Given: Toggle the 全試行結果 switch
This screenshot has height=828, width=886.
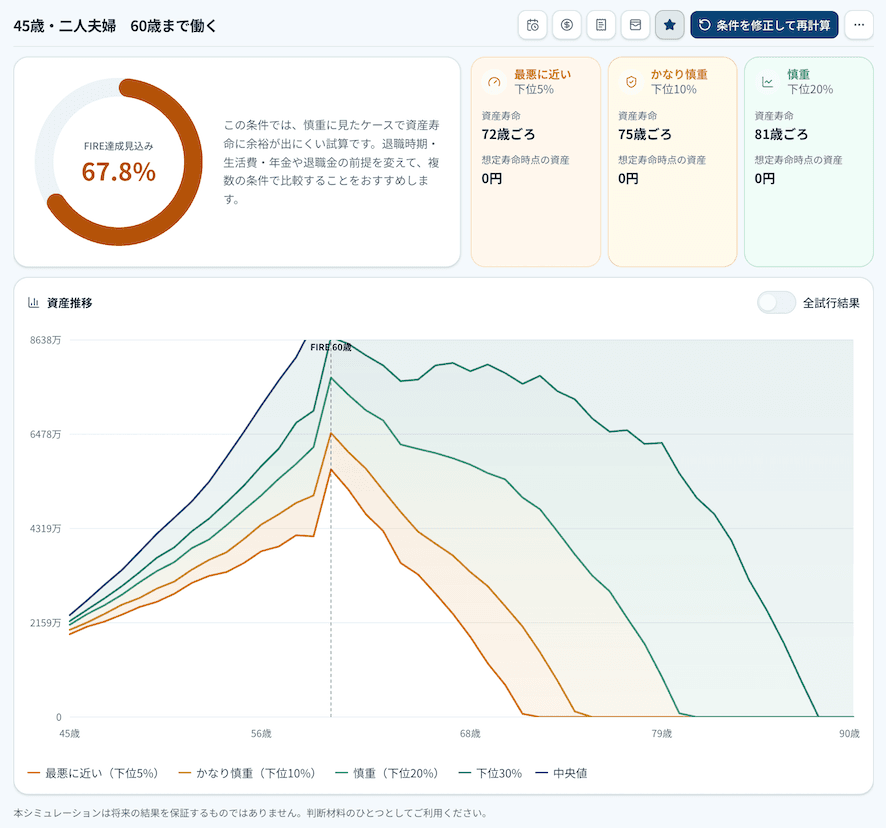Looking at the screenshot, I should click(776, 303).
